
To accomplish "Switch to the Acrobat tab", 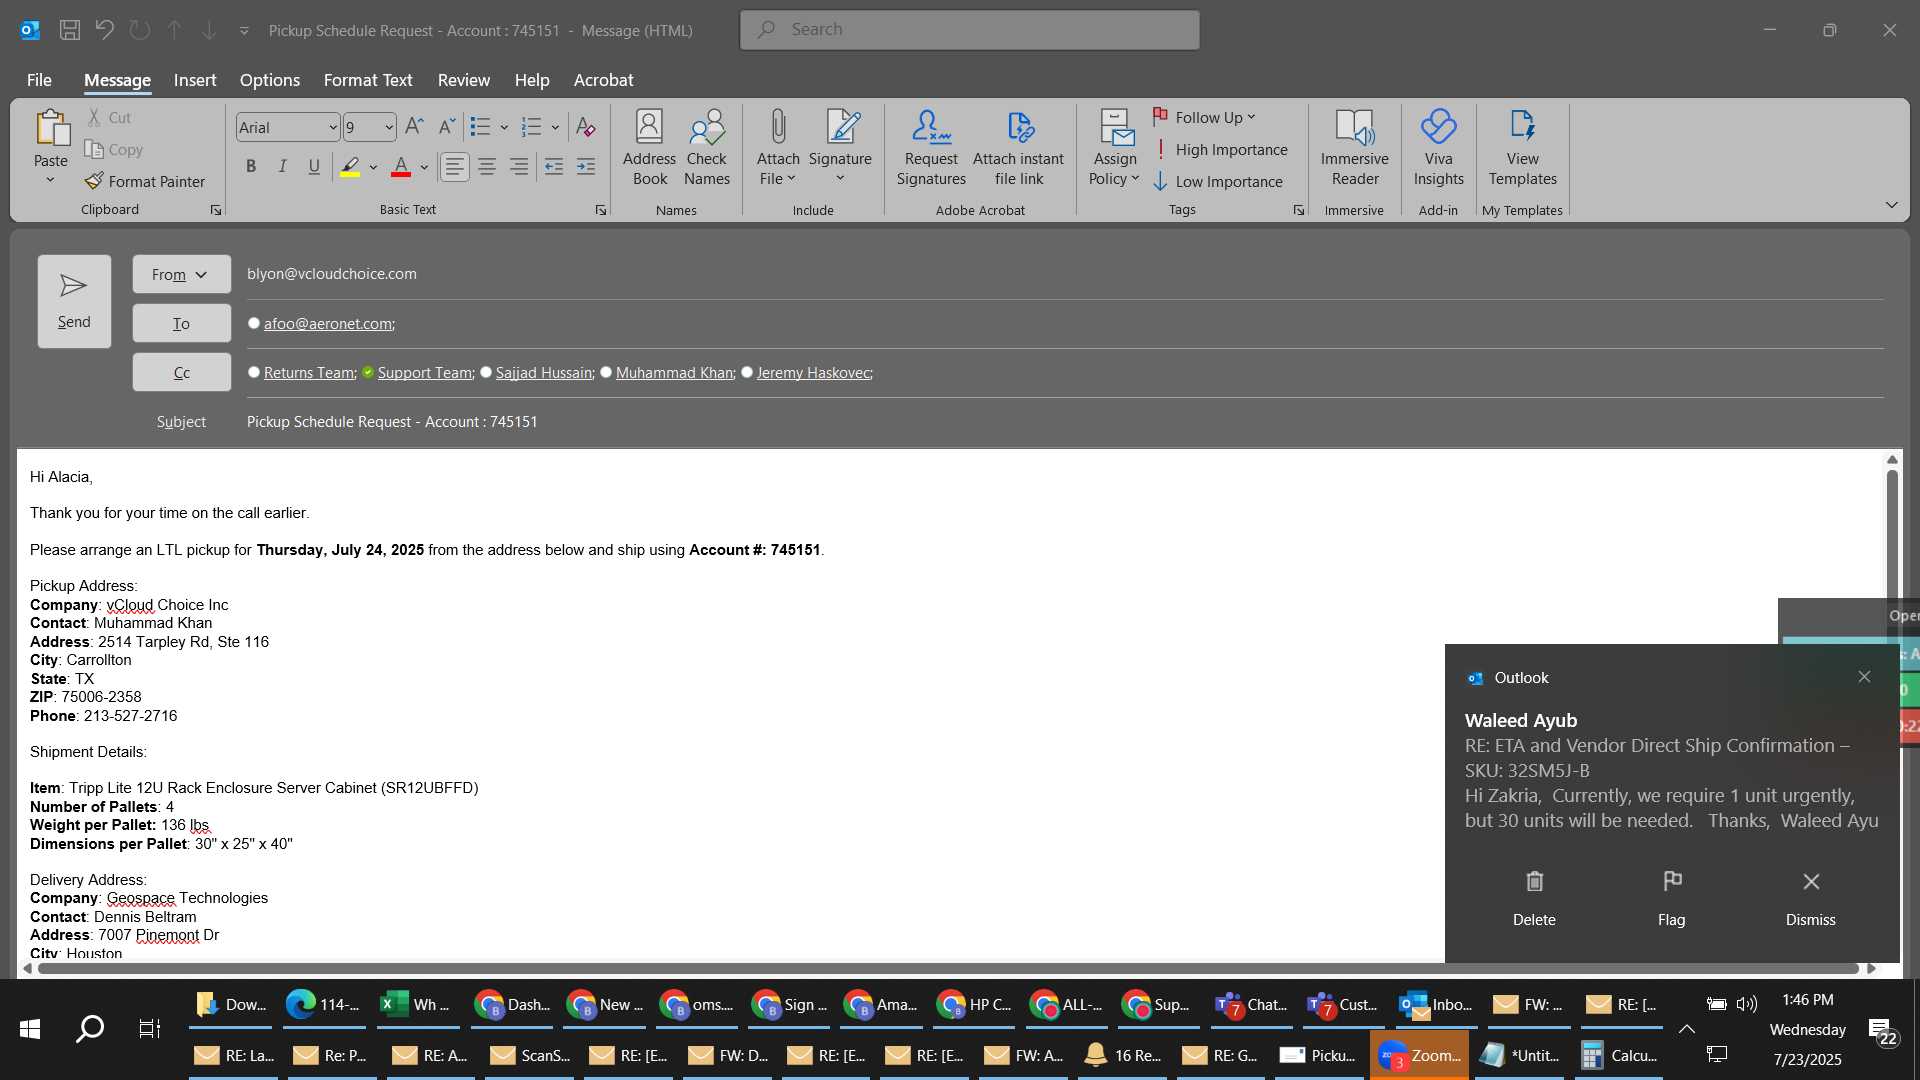I will 603,80.
